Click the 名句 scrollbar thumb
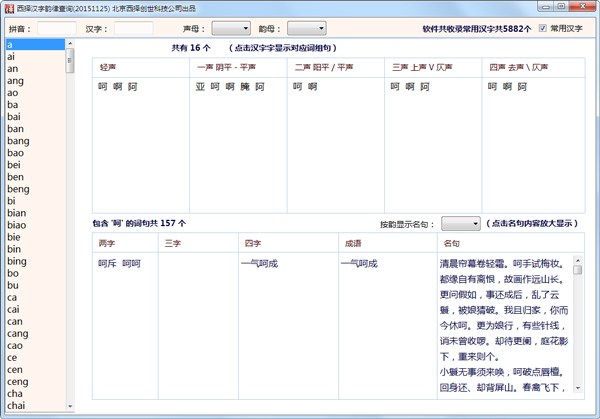600x419 pixels. [x=578, y=270]
